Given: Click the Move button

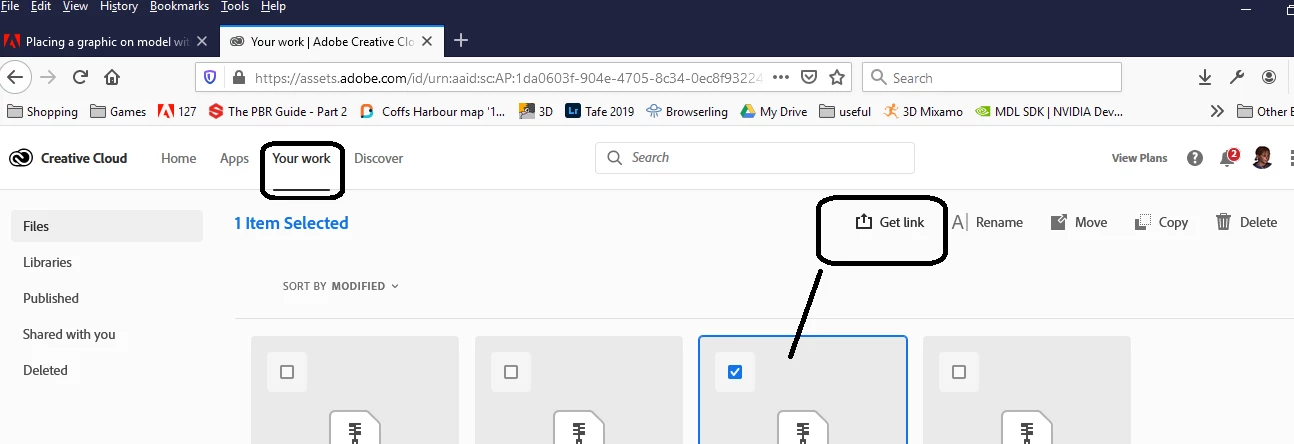Looking at the screenshot, I should coord(1079,222).
